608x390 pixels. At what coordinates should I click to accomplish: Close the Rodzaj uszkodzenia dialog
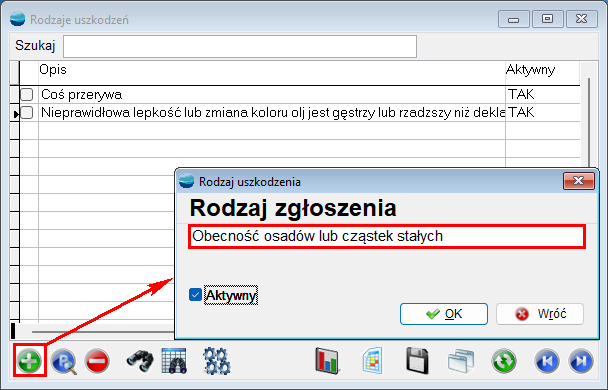pyautogui.click(x=579, y=181)
